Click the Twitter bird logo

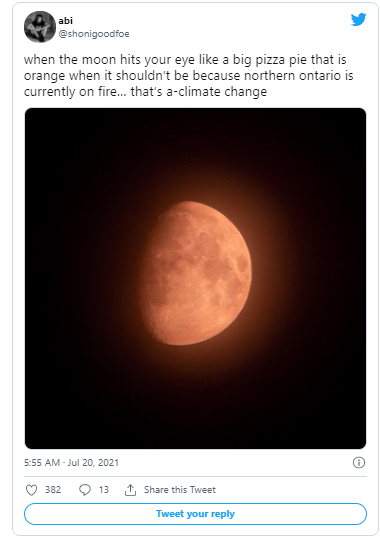click(358, 20)
